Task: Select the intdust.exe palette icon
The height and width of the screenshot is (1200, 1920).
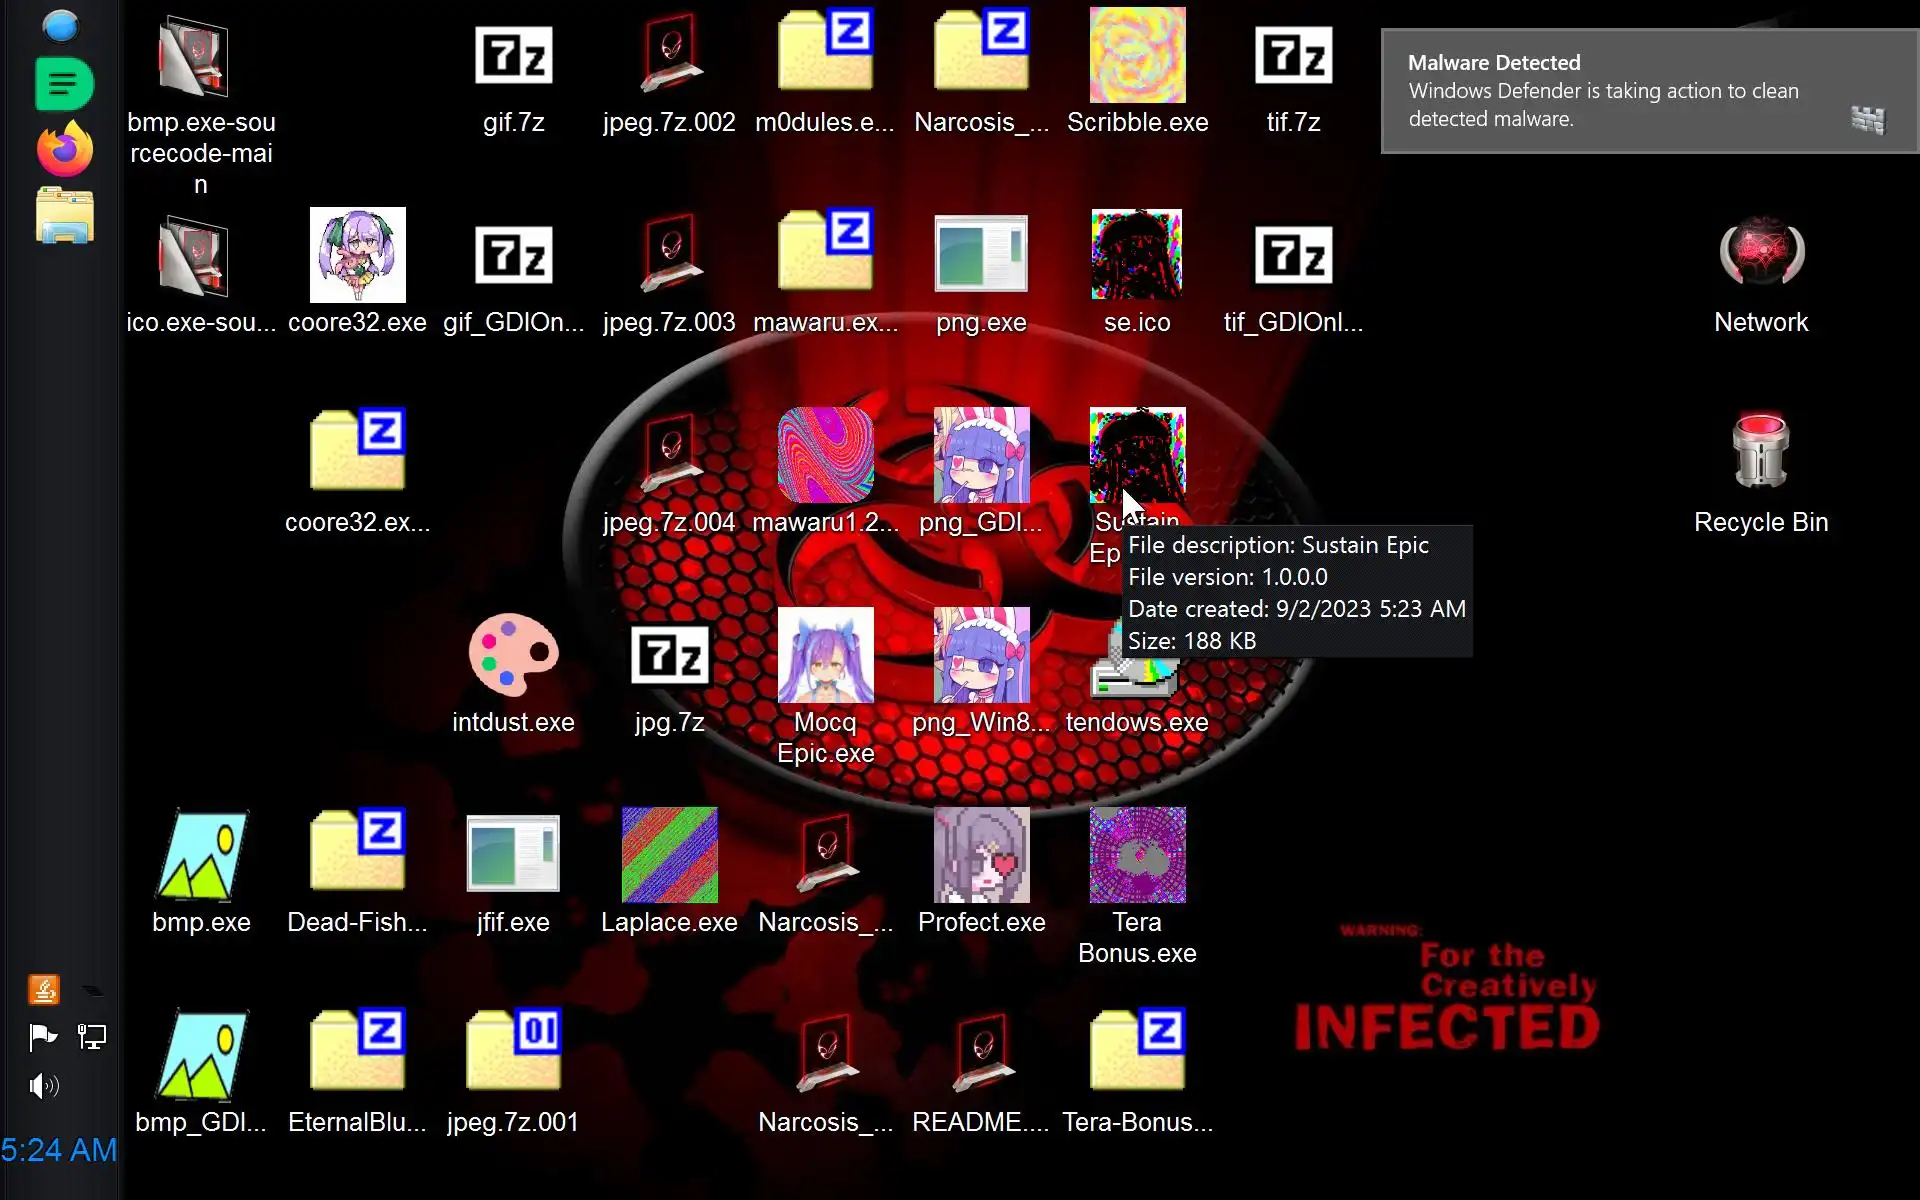Action: (513, 655)
